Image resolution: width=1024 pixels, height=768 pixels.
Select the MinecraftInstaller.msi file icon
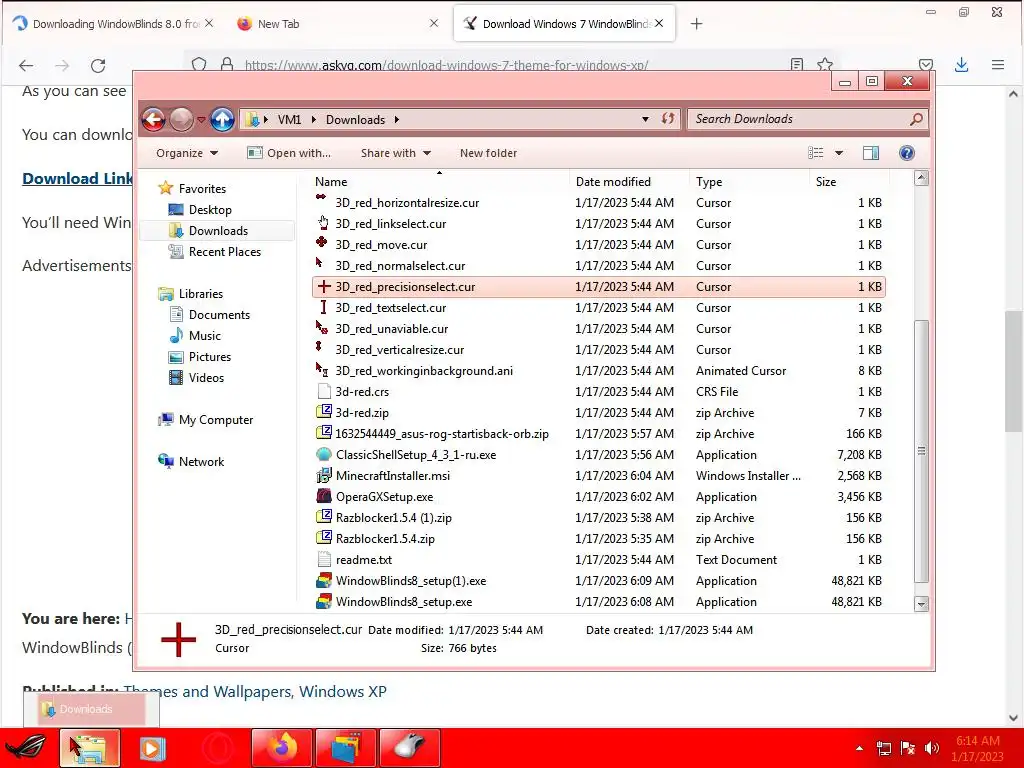323,475
